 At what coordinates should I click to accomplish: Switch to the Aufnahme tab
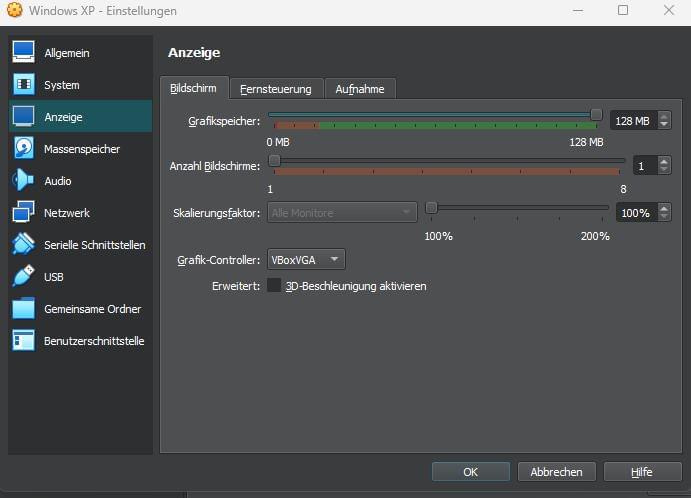click(x=360, y=89)
